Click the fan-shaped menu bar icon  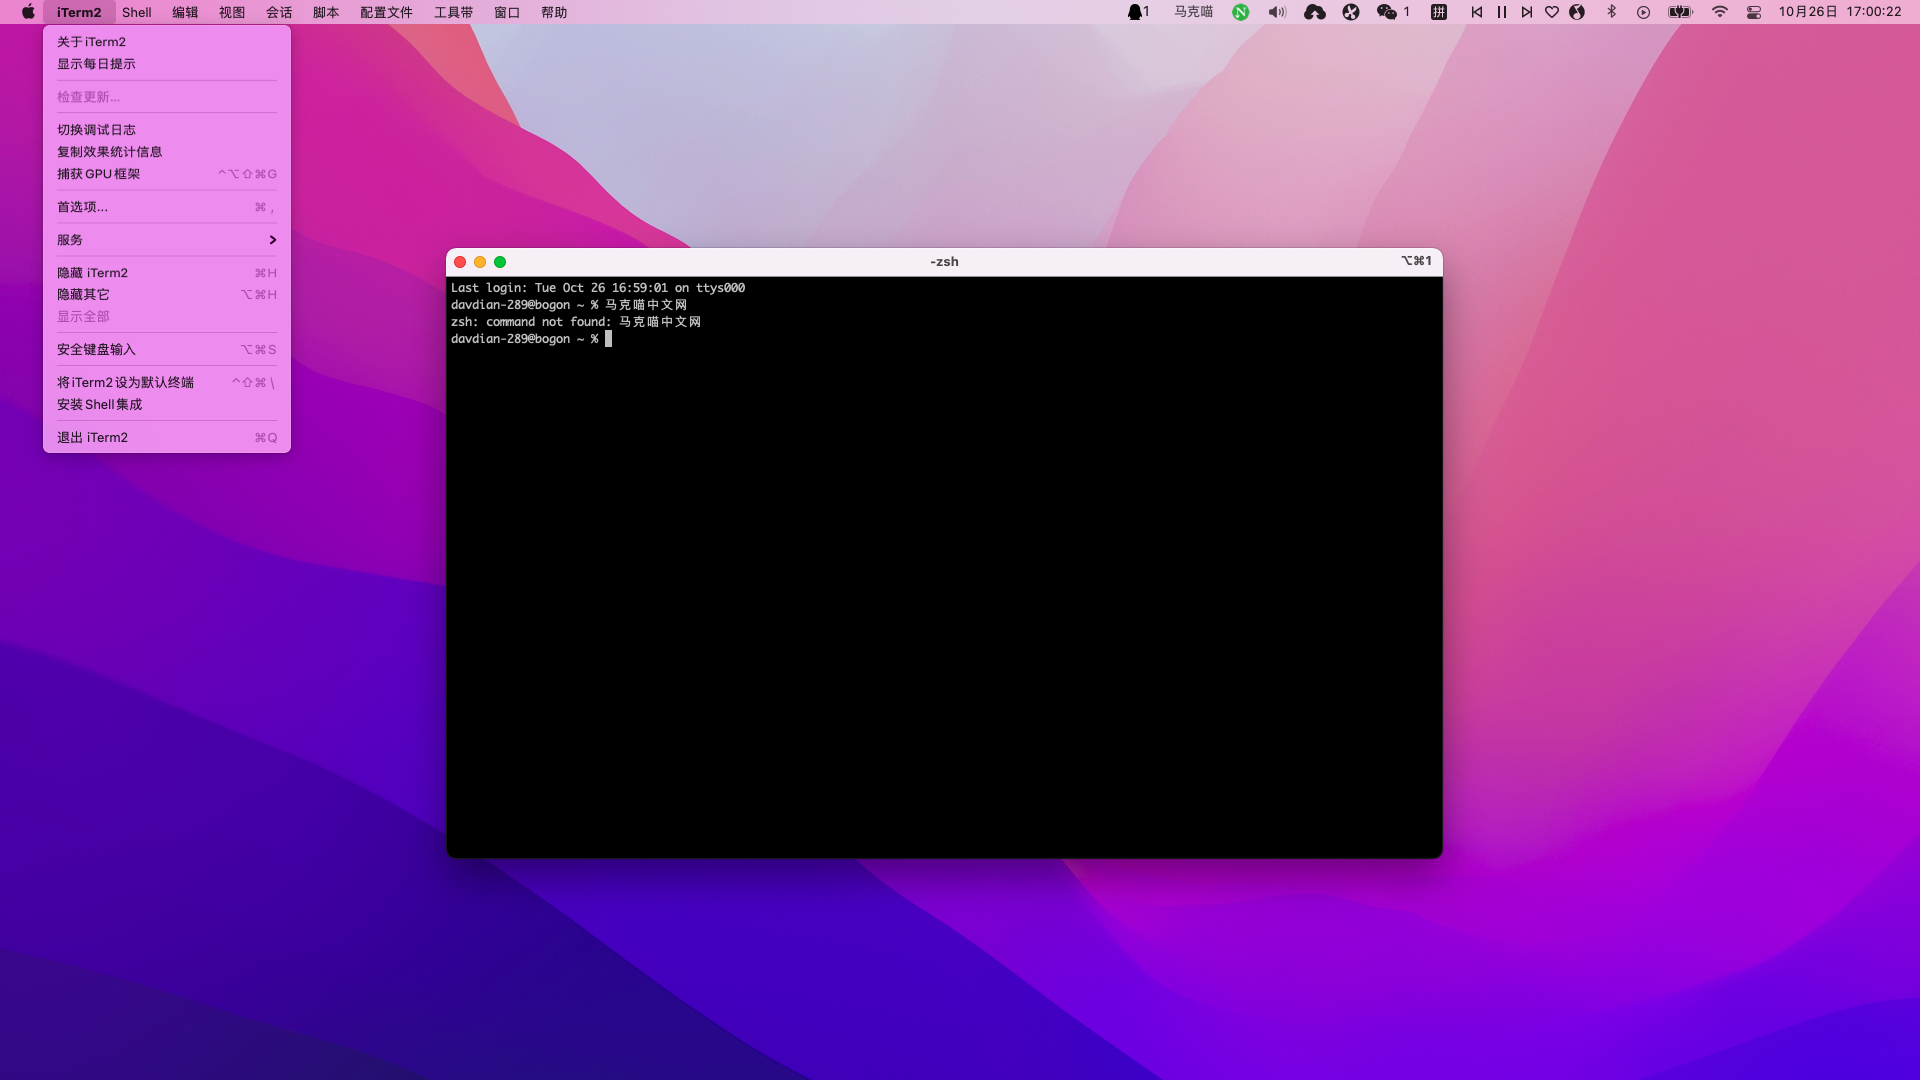[1351, 12]
